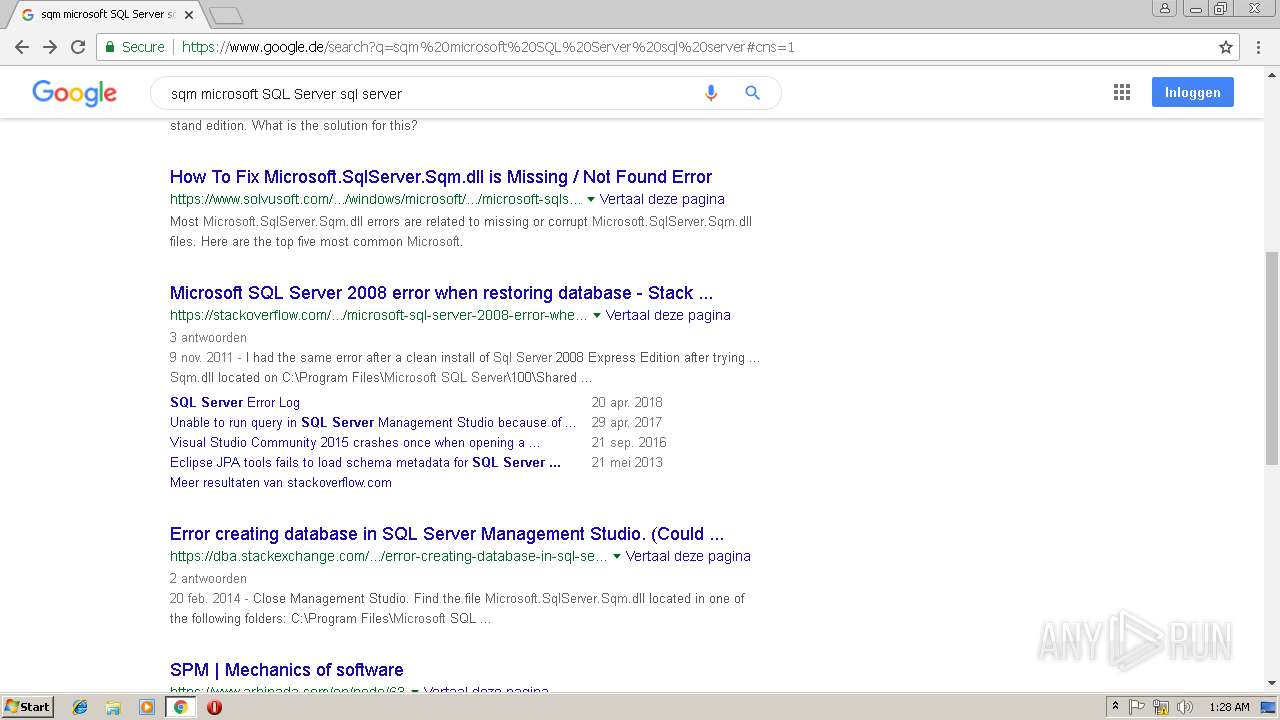Click Show desktop button at taskbar end
Viewport: 1280px width, 720px height.
point(1269,707)
